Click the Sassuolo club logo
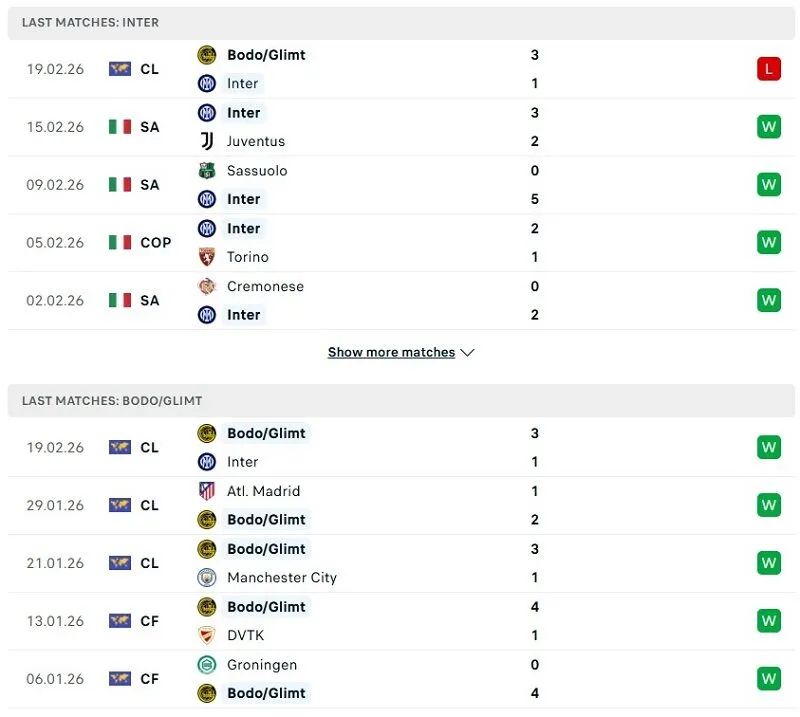 click(x=206, y=171)
